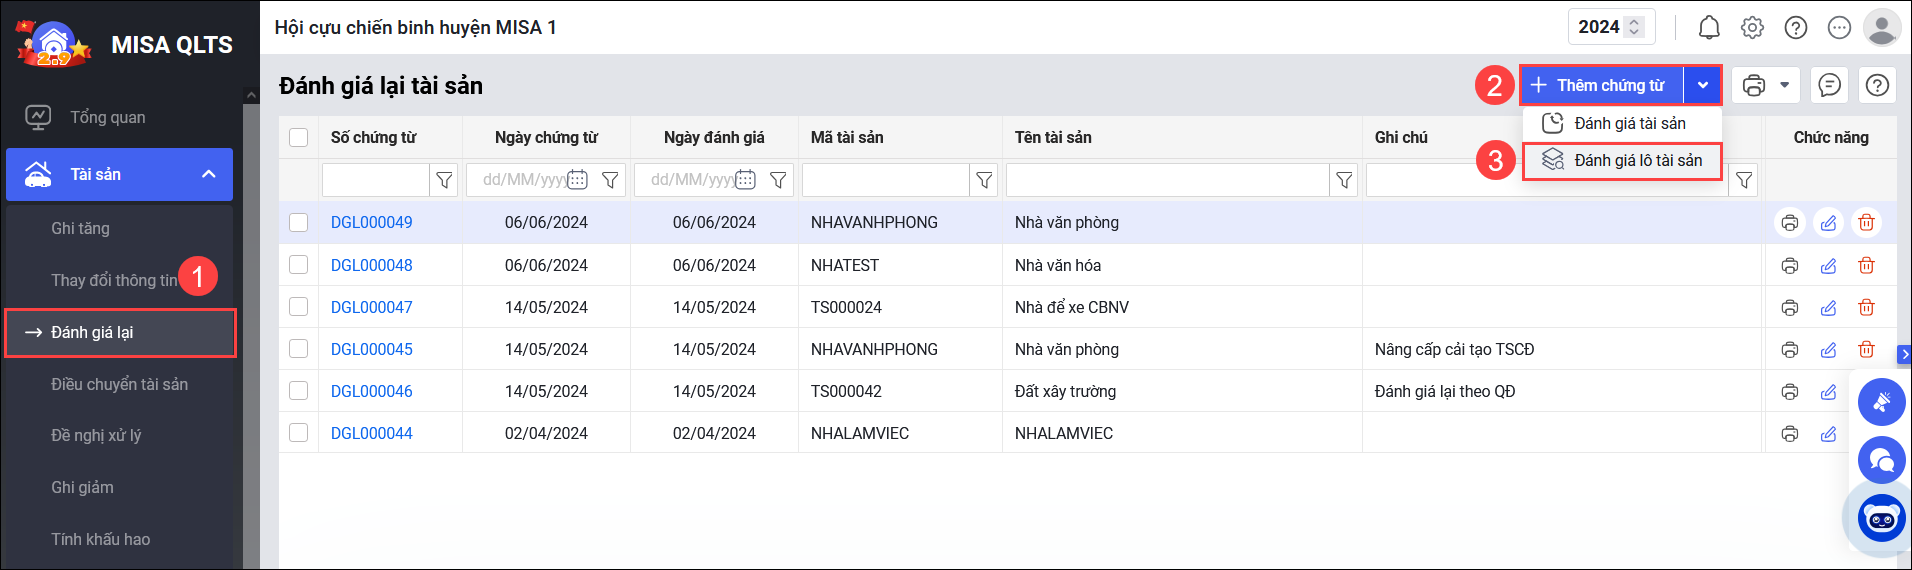
Task: Click the user avatar icon
Action: [1881, 27]
